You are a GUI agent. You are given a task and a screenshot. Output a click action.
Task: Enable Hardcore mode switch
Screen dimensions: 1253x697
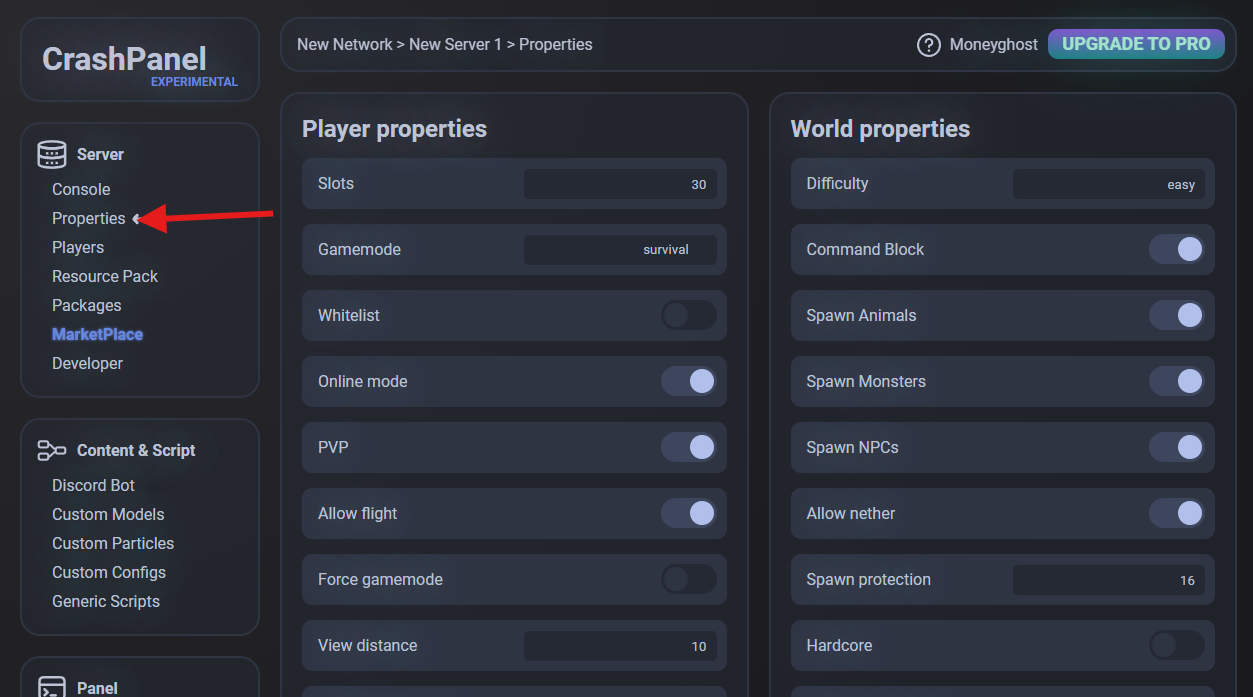1176,646
